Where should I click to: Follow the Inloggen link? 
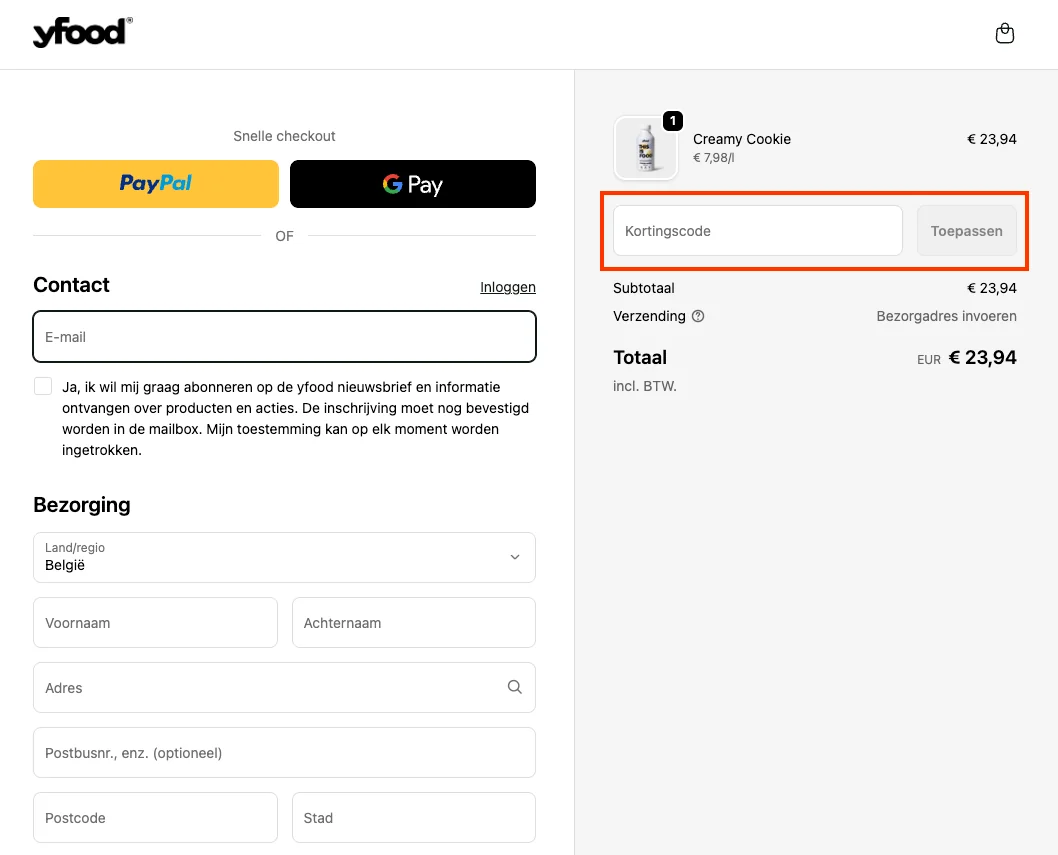(x=507, y=287)
